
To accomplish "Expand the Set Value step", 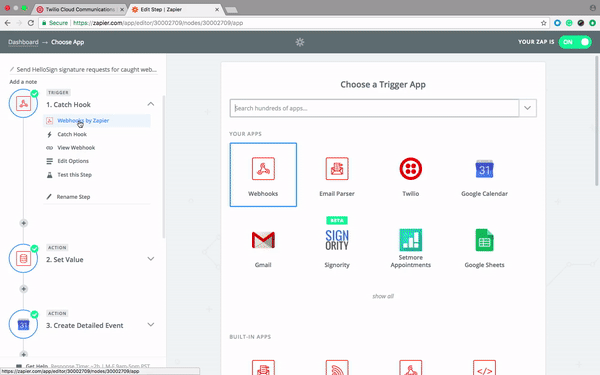I will pyautogui.click(x=151, y=259).
